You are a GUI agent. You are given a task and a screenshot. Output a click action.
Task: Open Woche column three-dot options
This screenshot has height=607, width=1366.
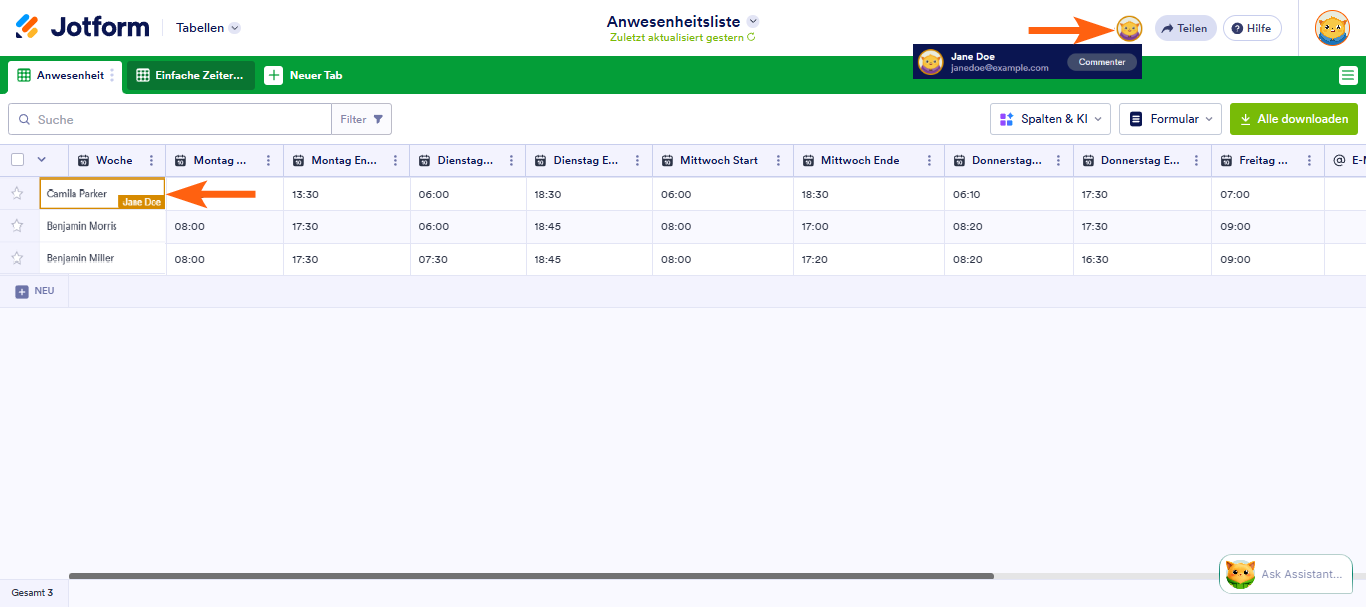[152, 160]
